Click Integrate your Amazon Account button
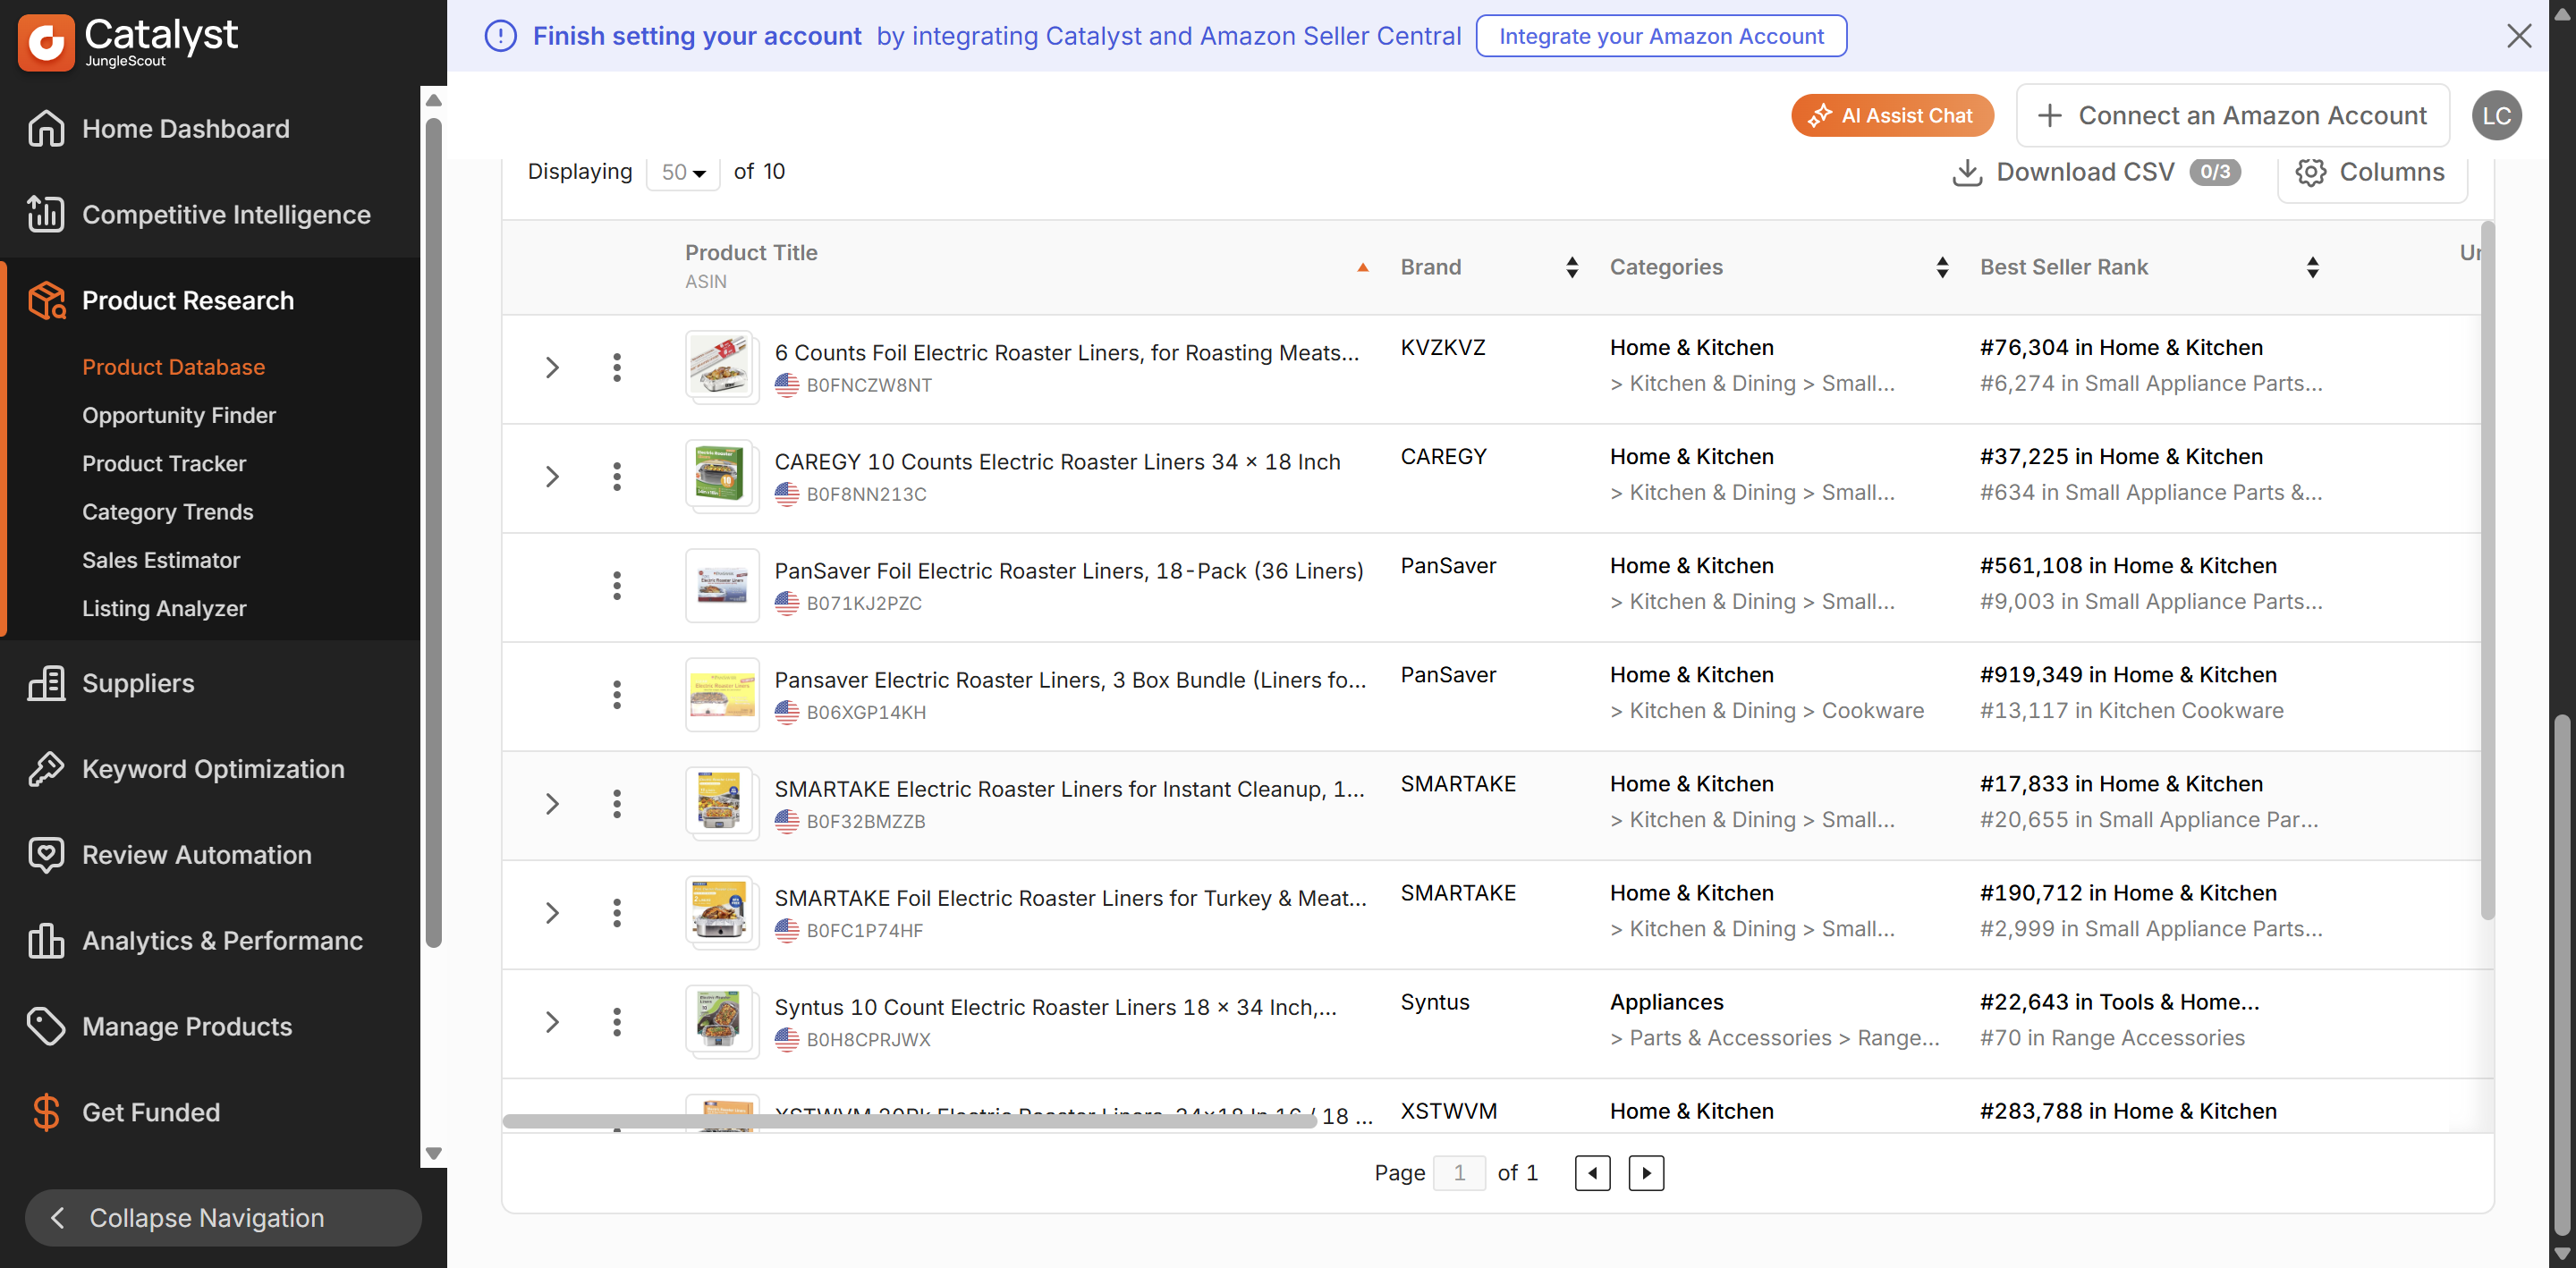Image resolution: width=2576 pixels, height=1268 pixels. (1661, 36)
